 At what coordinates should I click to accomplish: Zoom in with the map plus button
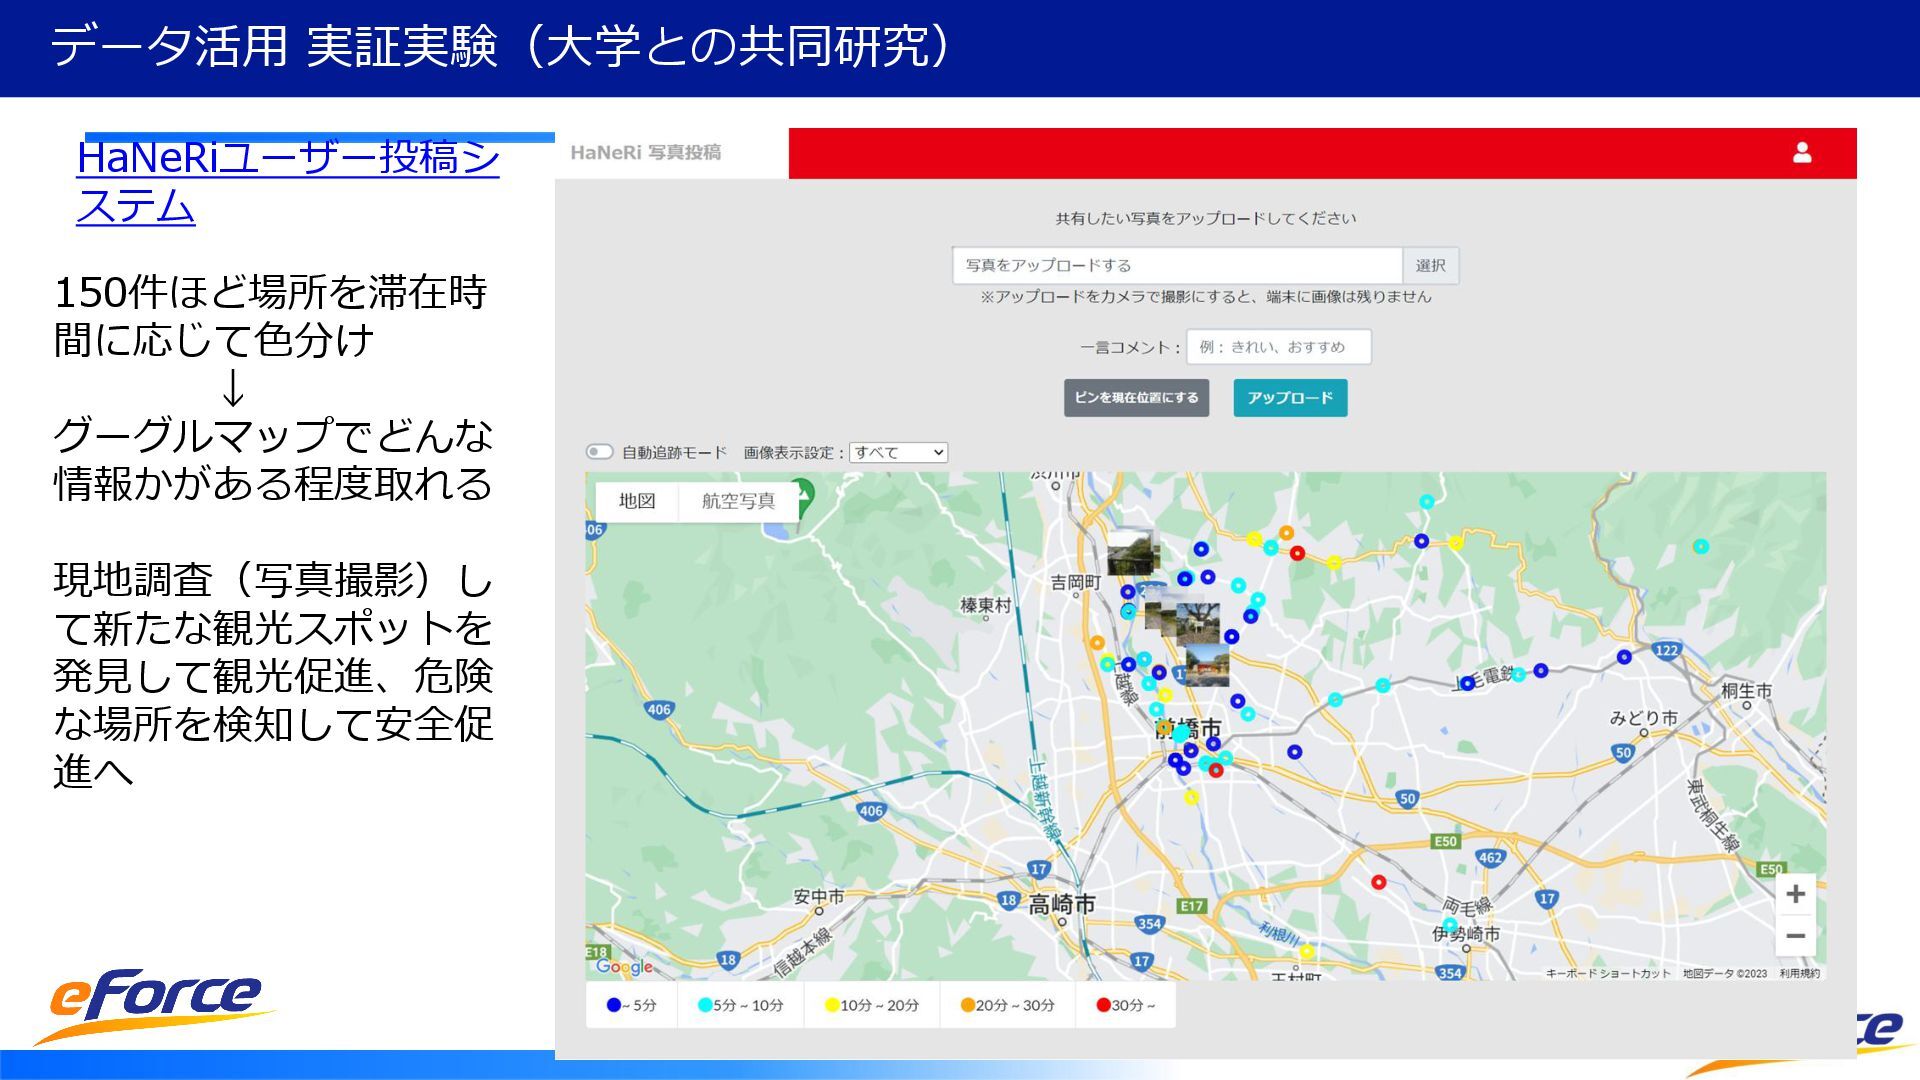click(1795, 893)
